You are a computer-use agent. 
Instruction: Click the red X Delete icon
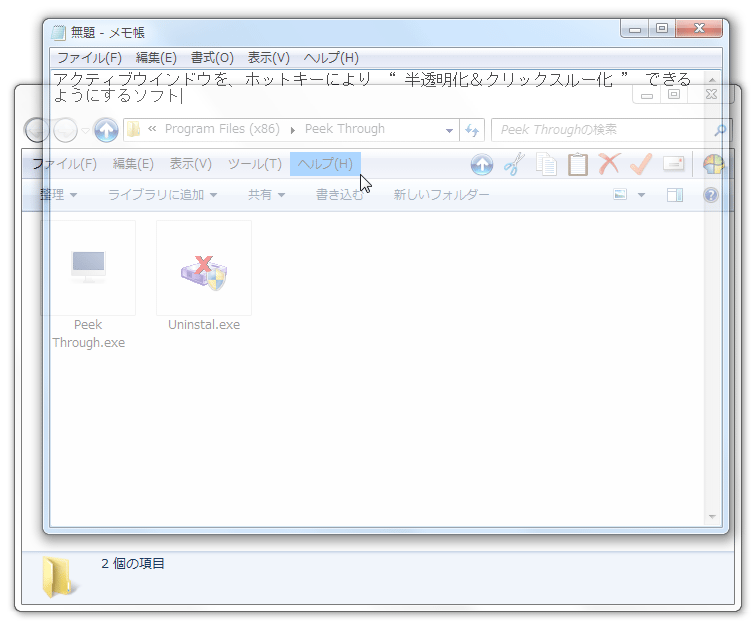609,164
